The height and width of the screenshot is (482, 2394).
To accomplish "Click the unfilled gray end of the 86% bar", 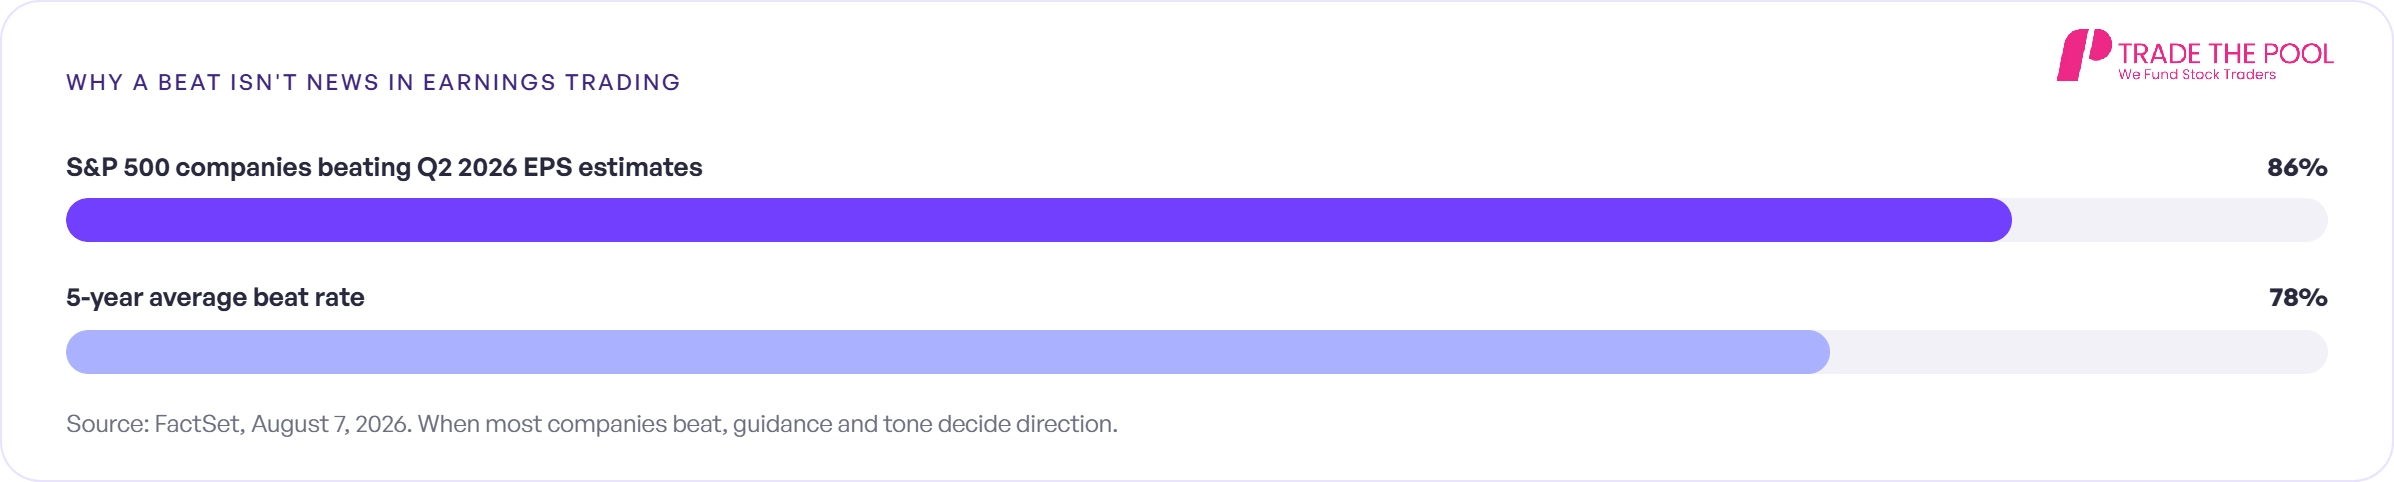I will click(x=2170, y=220).
